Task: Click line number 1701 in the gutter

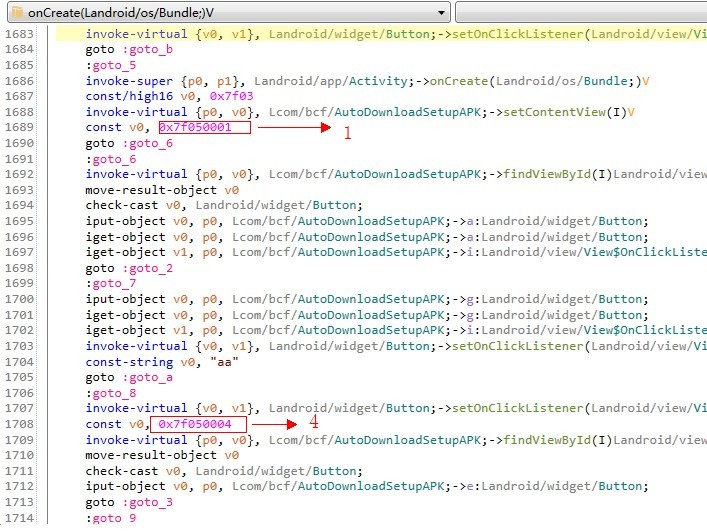Action: click(x=19, y=315)
